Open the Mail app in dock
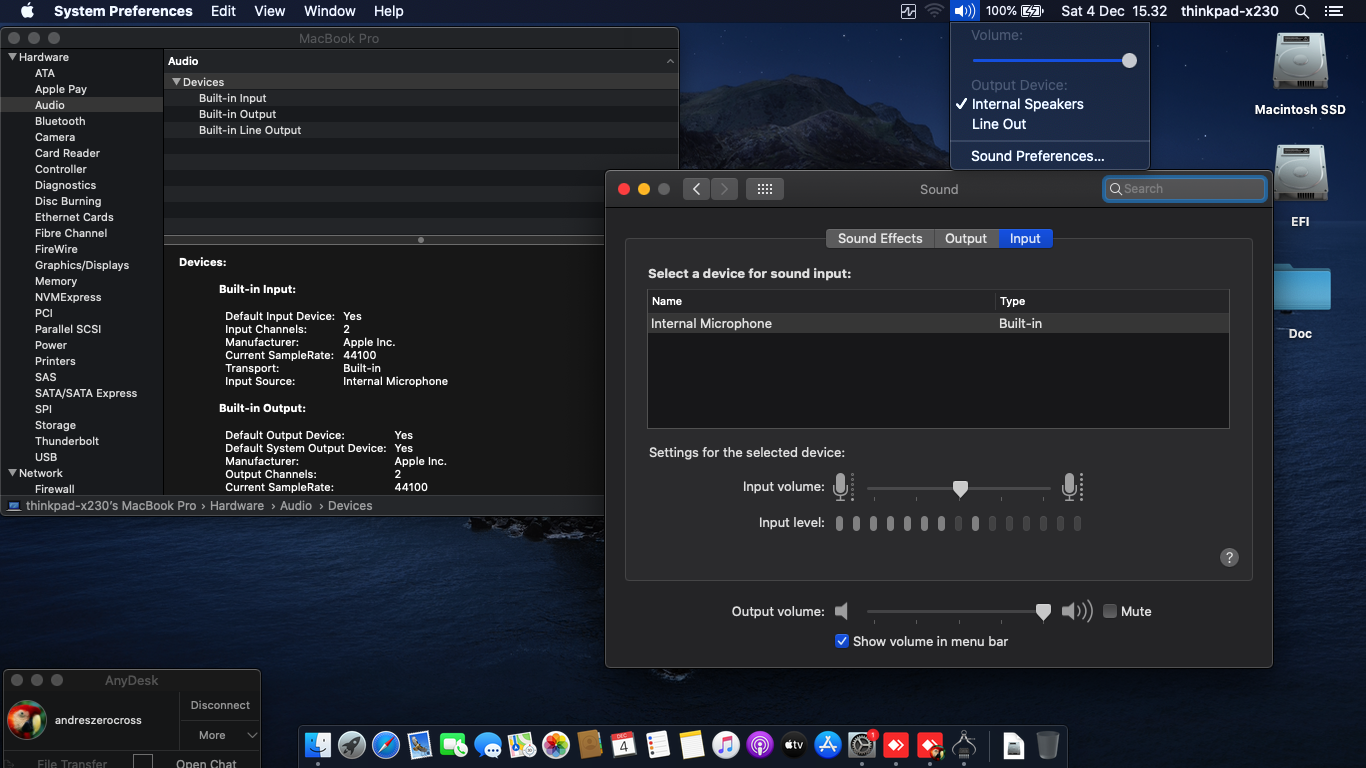 tap(420, 744)
